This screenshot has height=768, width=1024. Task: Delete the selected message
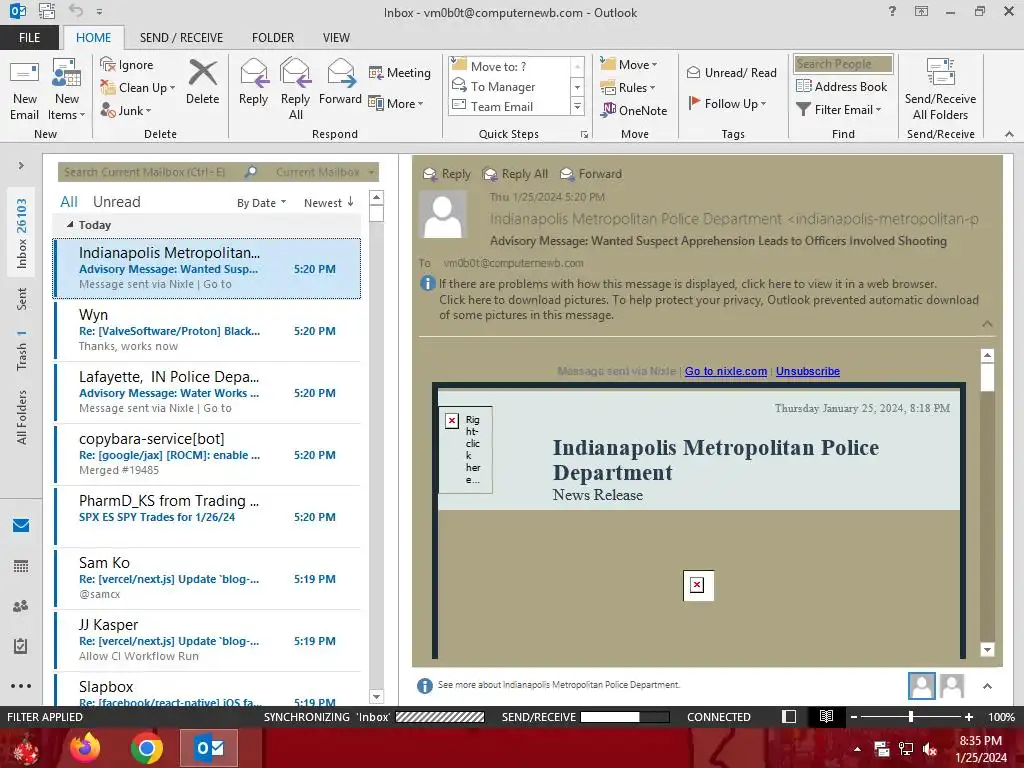(202, 82)
